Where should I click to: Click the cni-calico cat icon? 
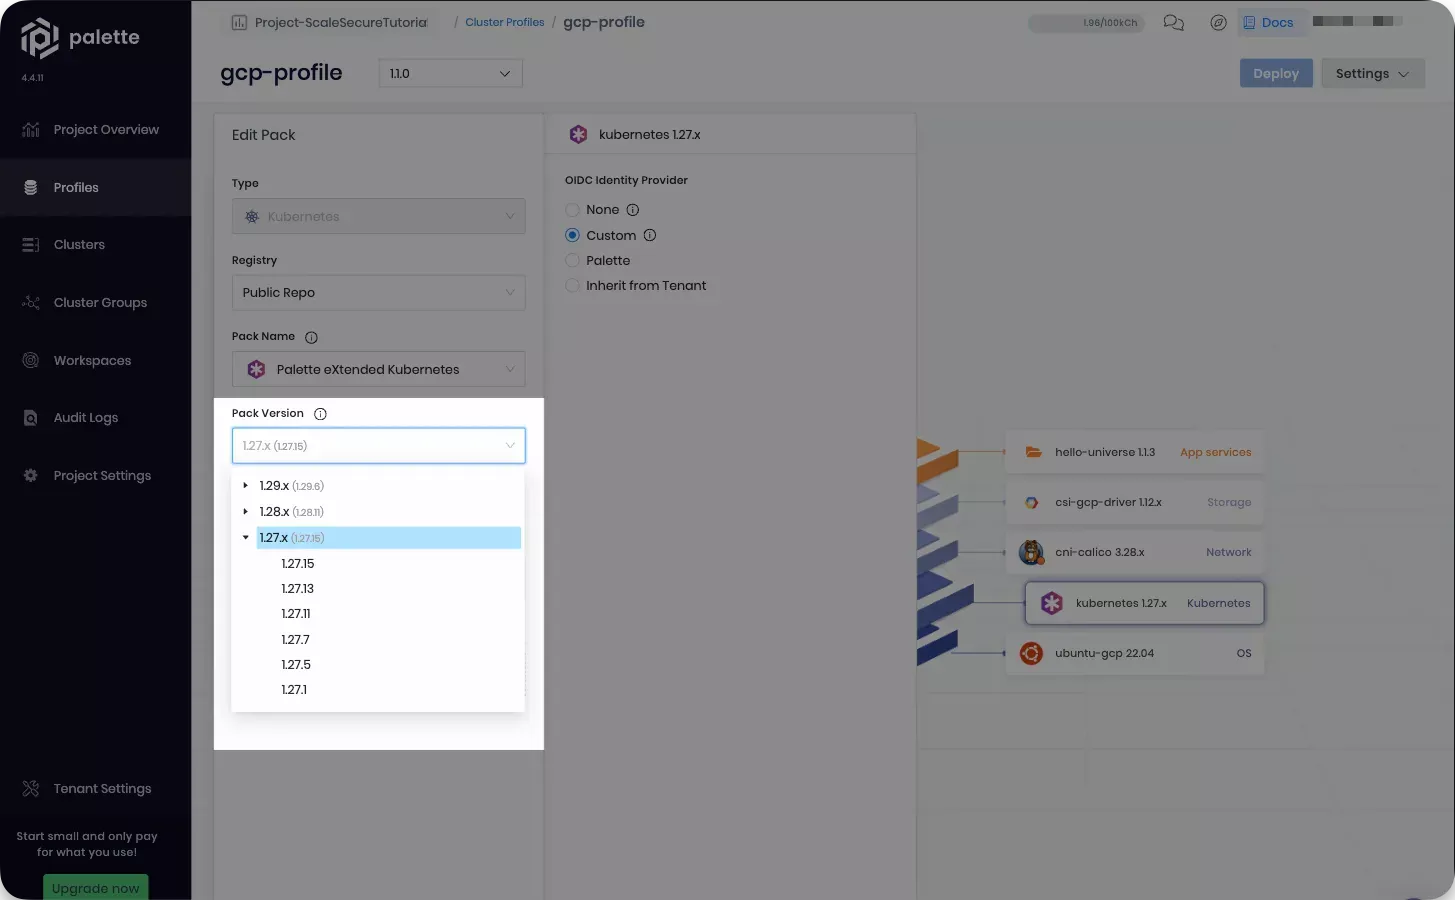point(1031,552)
